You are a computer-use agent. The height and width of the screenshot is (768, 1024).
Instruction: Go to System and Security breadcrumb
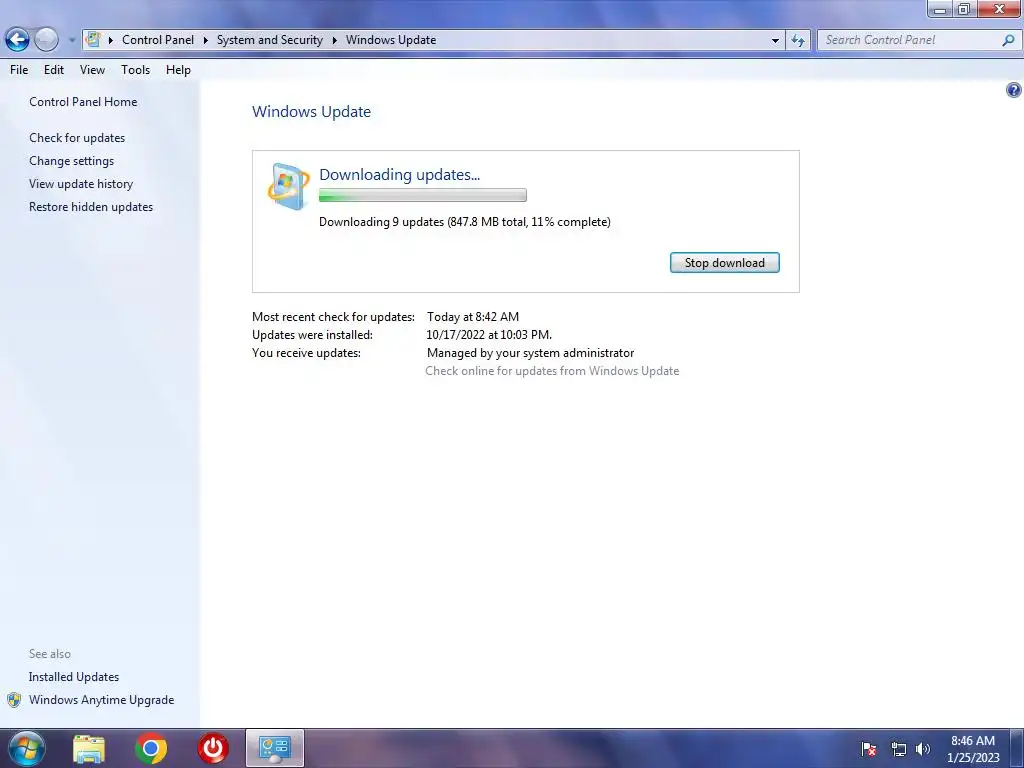pyautogui.click(x=270, y=40)
